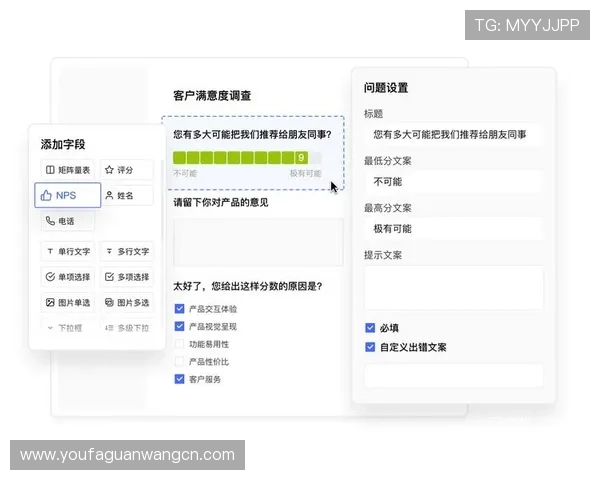Click the survey title 客户满意度调查

click(212, 96)
